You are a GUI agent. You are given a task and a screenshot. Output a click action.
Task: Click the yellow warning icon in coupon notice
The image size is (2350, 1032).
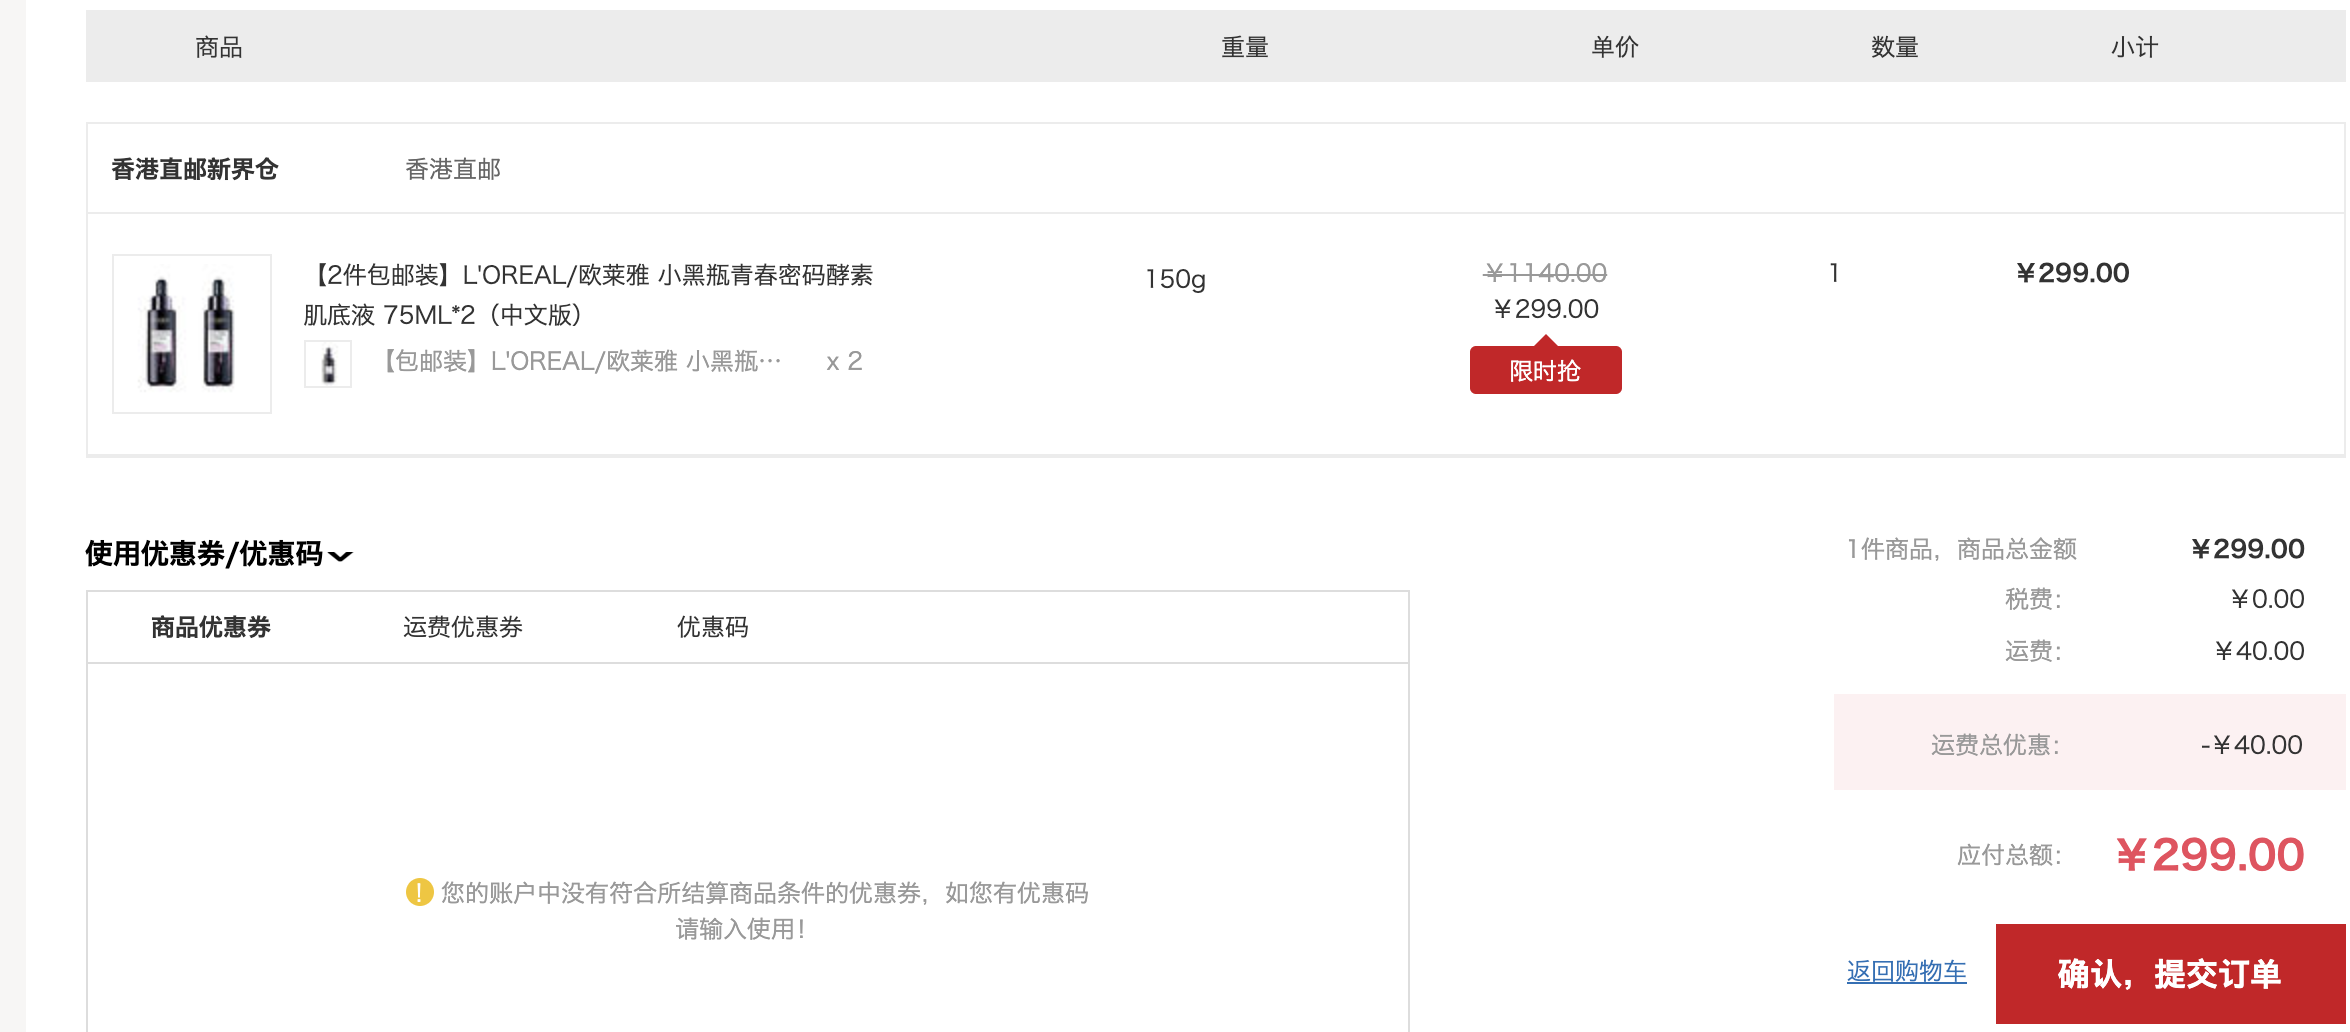click(x=419, y=891)
